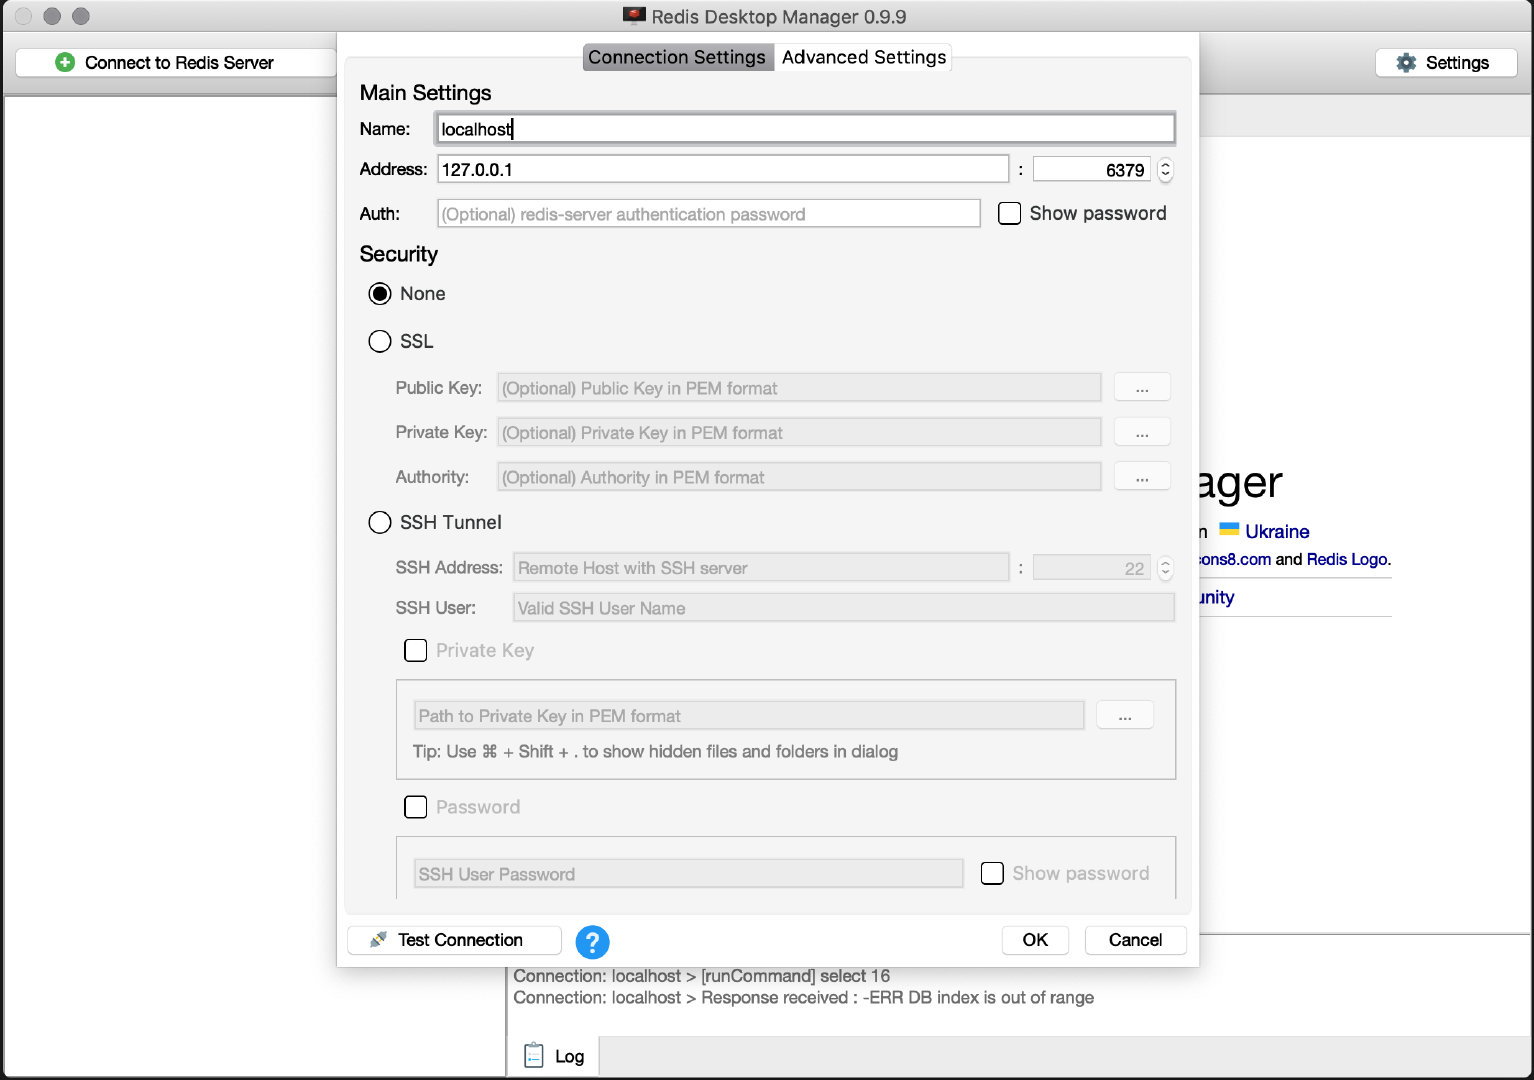1534x1080 pixels.
Task: Click Connect to Redis Server button
Action: pyautogui.click(x=176, y=62)
